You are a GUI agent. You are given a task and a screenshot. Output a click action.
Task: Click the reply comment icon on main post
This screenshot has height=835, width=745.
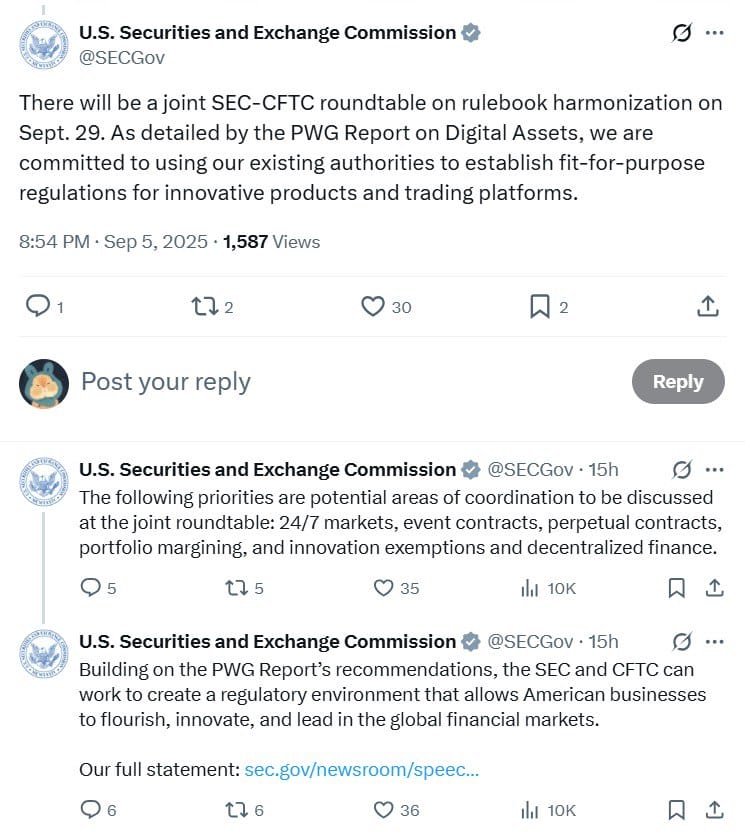(38, 306)
